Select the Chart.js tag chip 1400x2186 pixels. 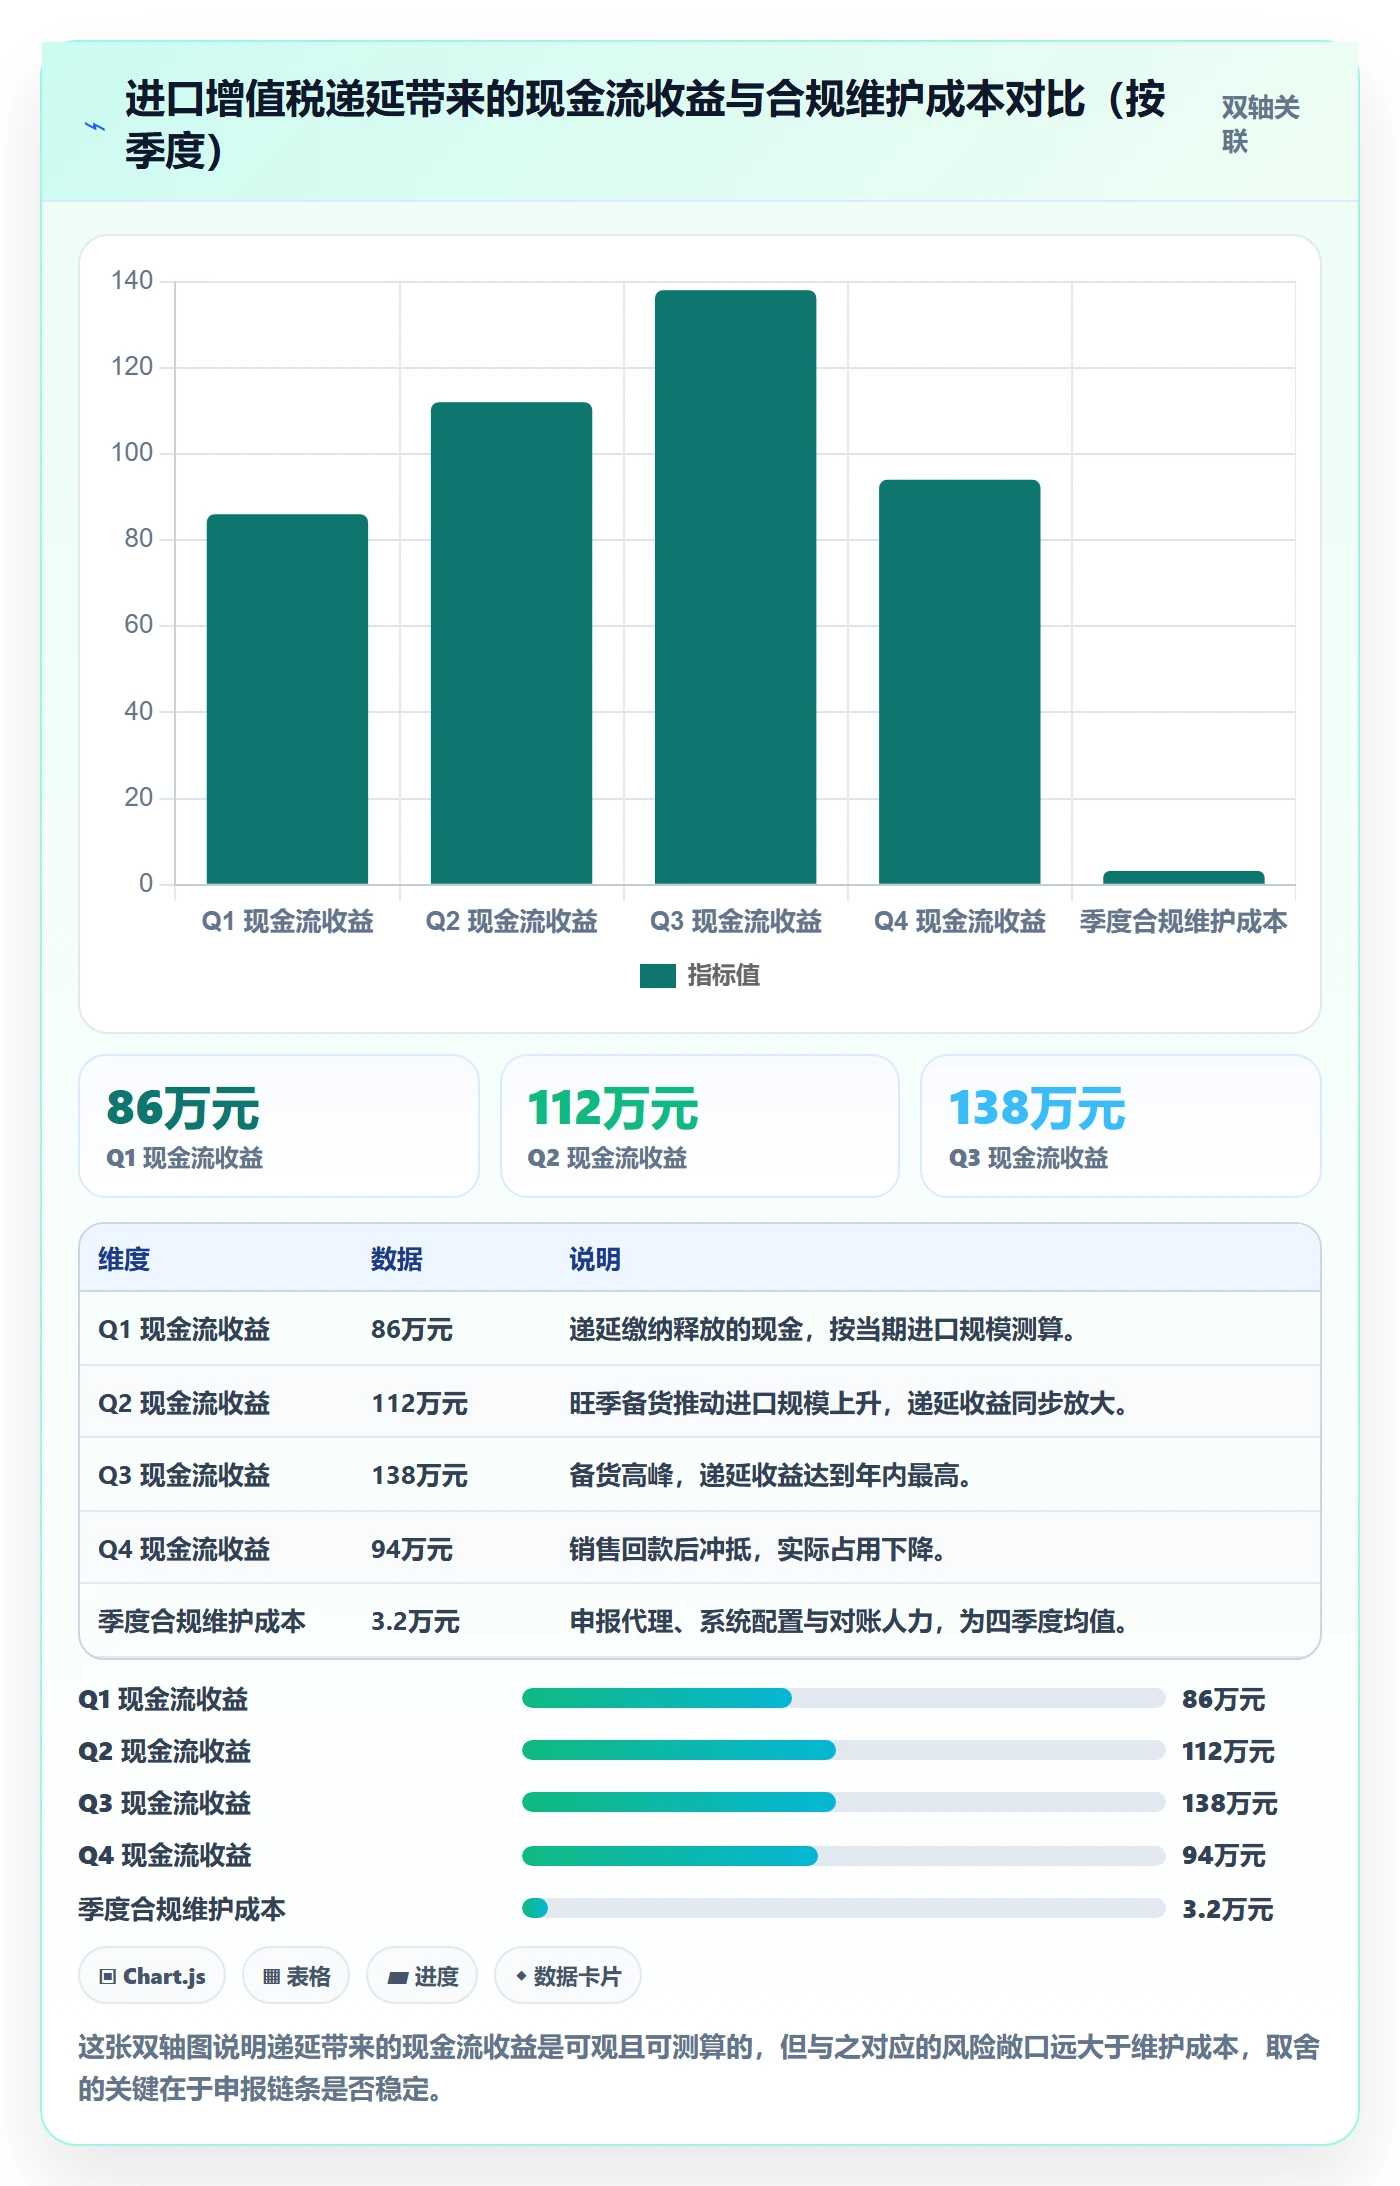[152, 1976]
